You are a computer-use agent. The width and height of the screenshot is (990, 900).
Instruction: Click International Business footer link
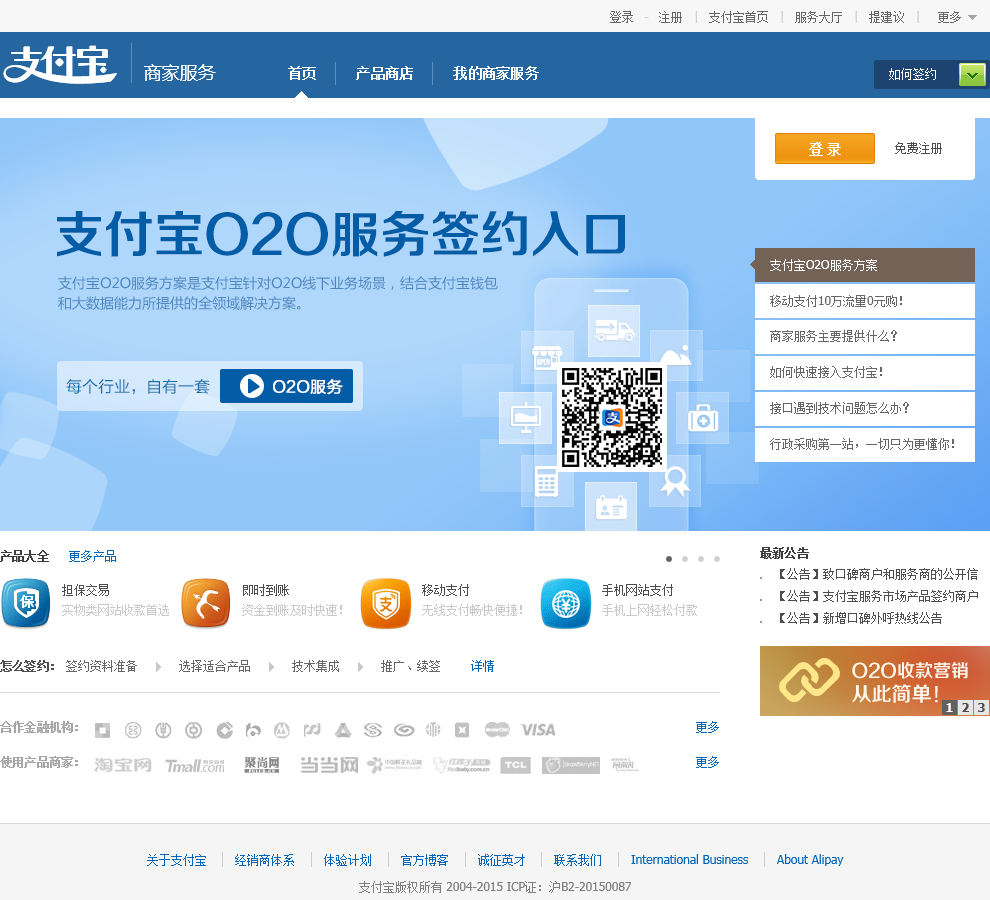pos(689,860)
